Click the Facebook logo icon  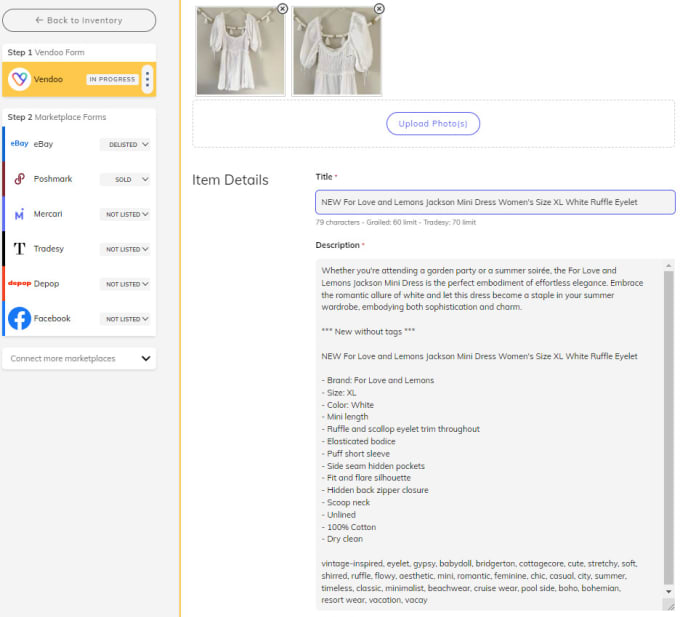[20, 318]
